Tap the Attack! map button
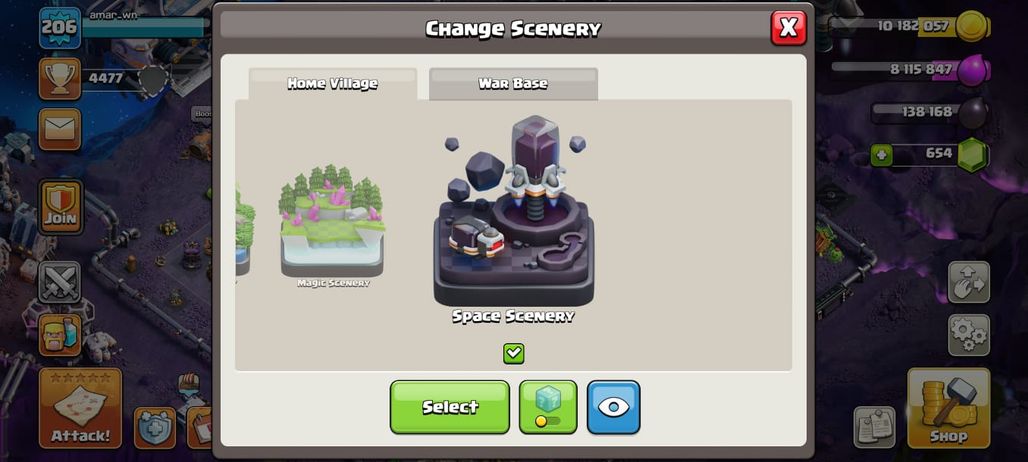Viewport: 1028px width, 462px height. click(80, 408)
